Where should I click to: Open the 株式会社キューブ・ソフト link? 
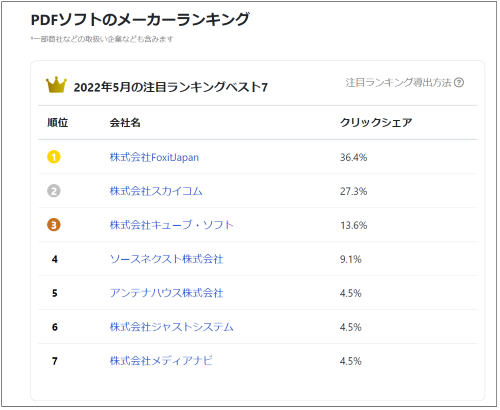point(171,225)
